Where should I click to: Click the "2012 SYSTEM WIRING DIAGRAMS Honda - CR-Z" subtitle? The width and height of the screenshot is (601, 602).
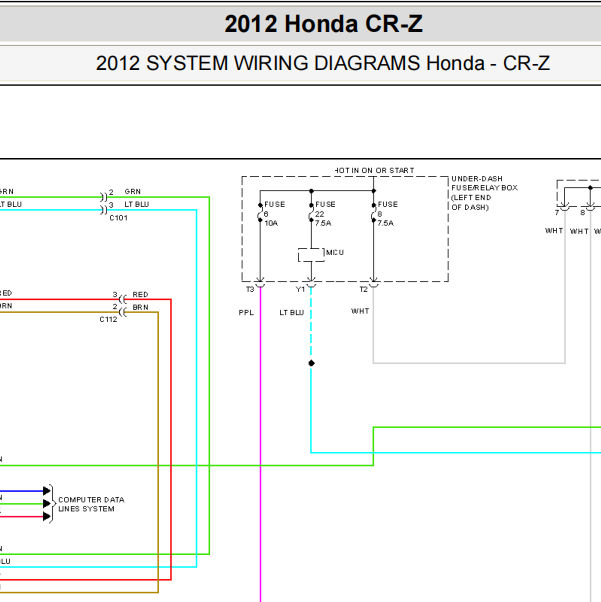click(x=323, y=63)
